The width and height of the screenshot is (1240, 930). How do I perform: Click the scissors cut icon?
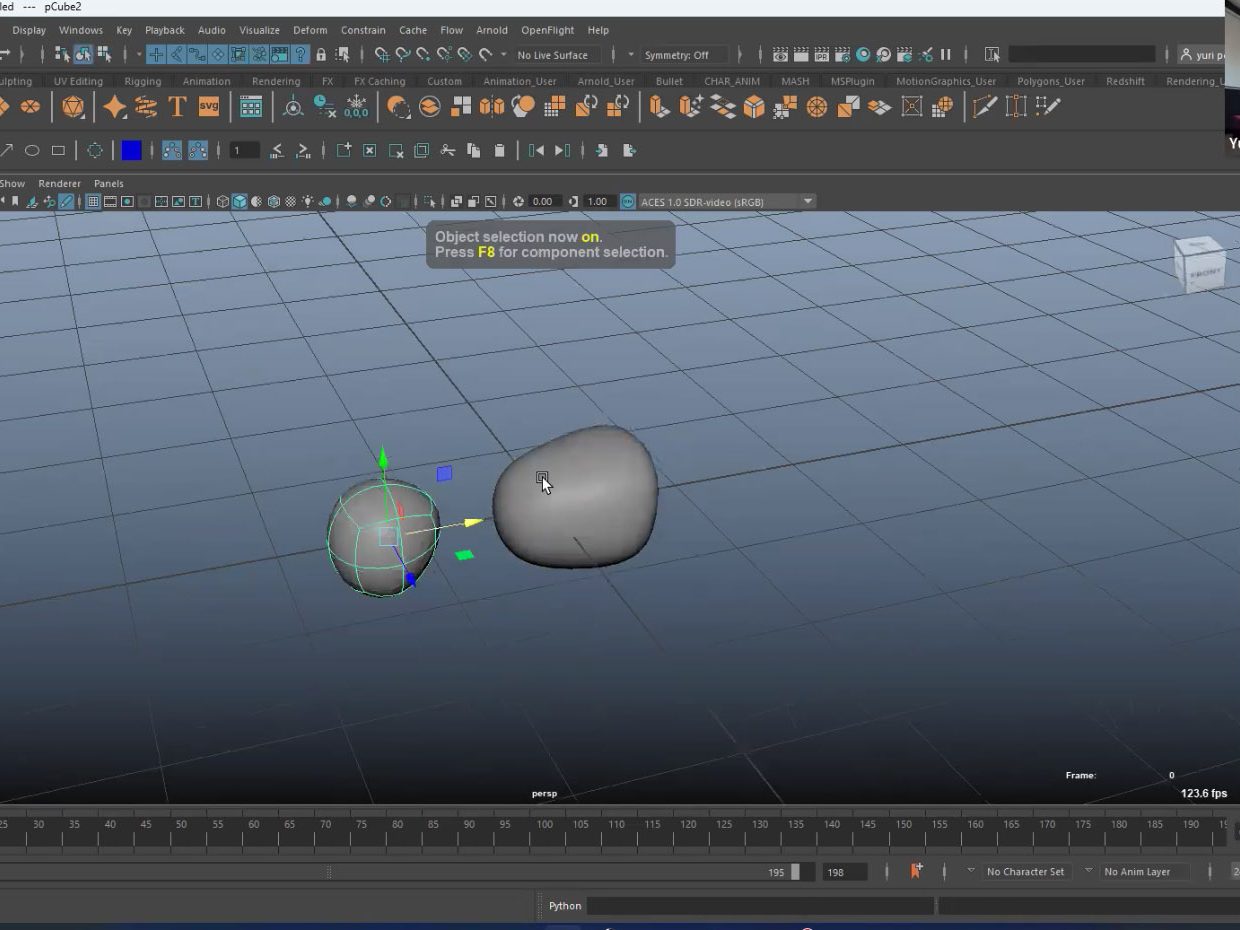[x=447, y=151]
